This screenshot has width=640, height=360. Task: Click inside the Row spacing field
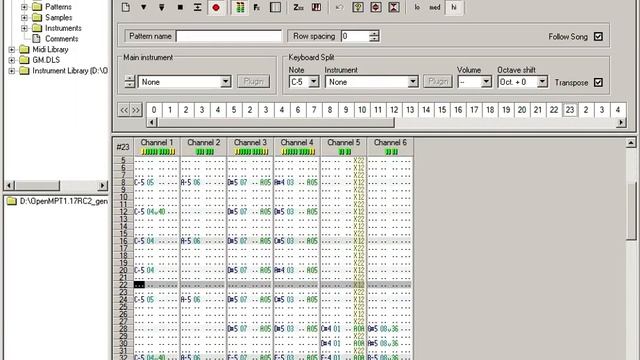tap(354, 36)
